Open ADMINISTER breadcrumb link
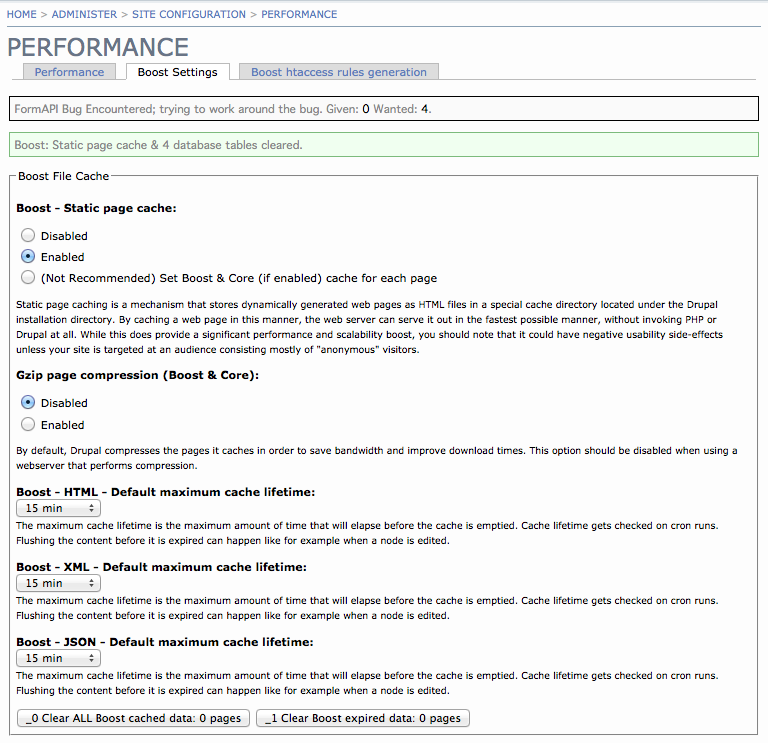 tap(84, 15)
